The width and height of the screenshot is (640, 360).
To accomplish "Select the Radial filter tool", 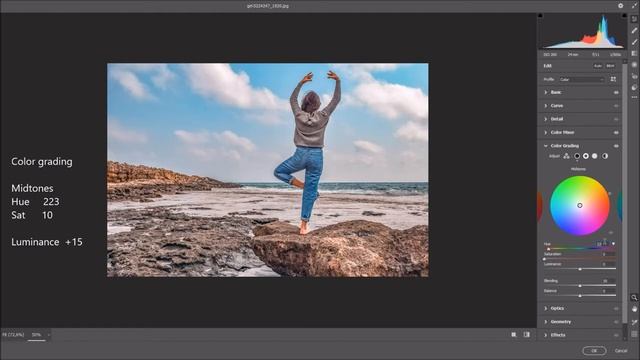I will click(634, 64).
